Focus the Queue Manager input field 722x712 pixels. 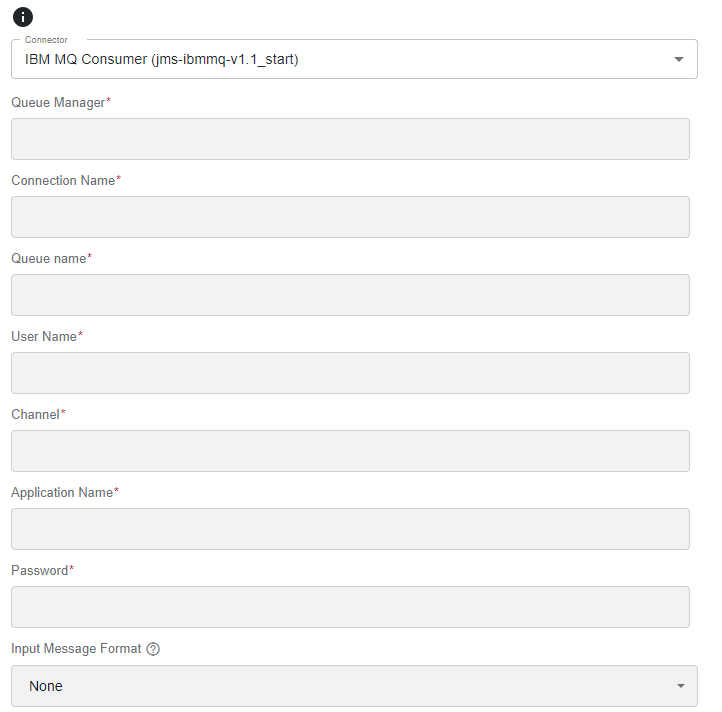[x=350, y=139]
